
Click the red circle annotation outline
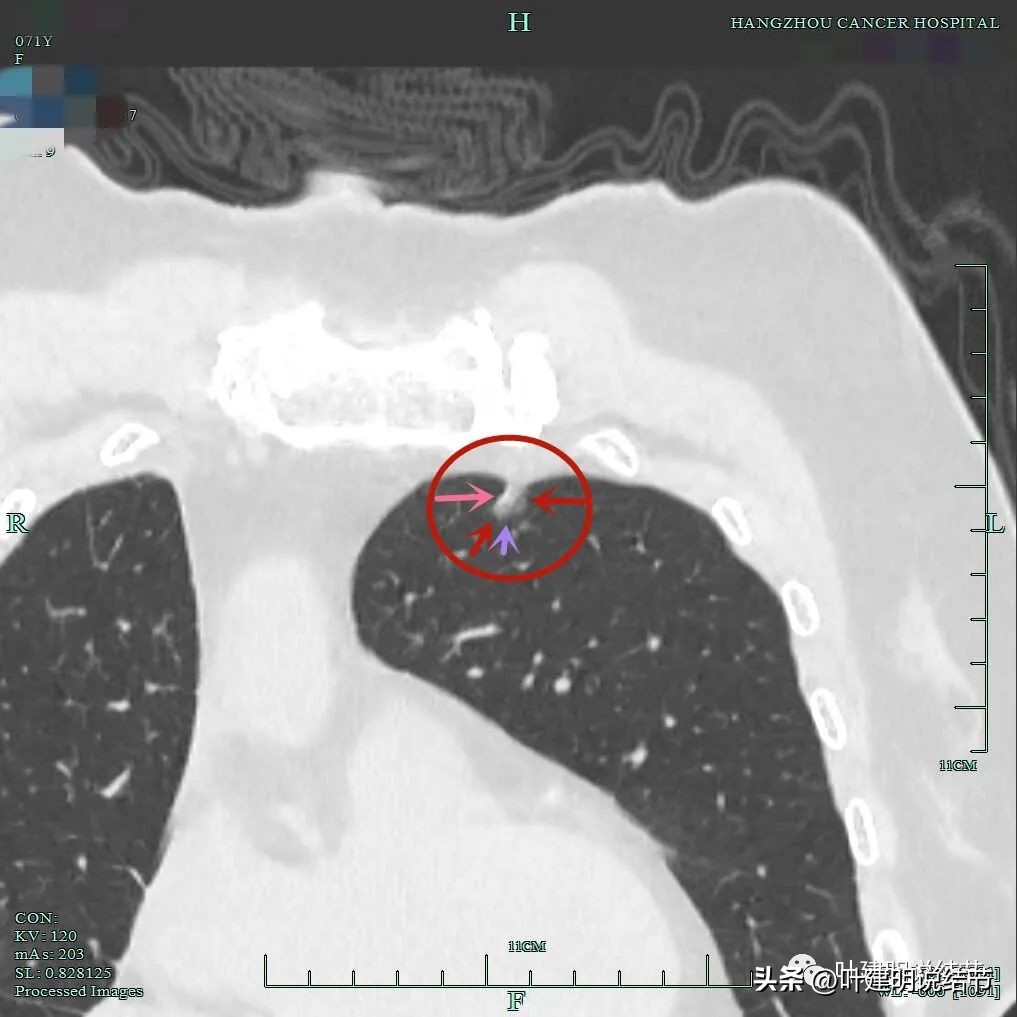(x=509, y=438)
